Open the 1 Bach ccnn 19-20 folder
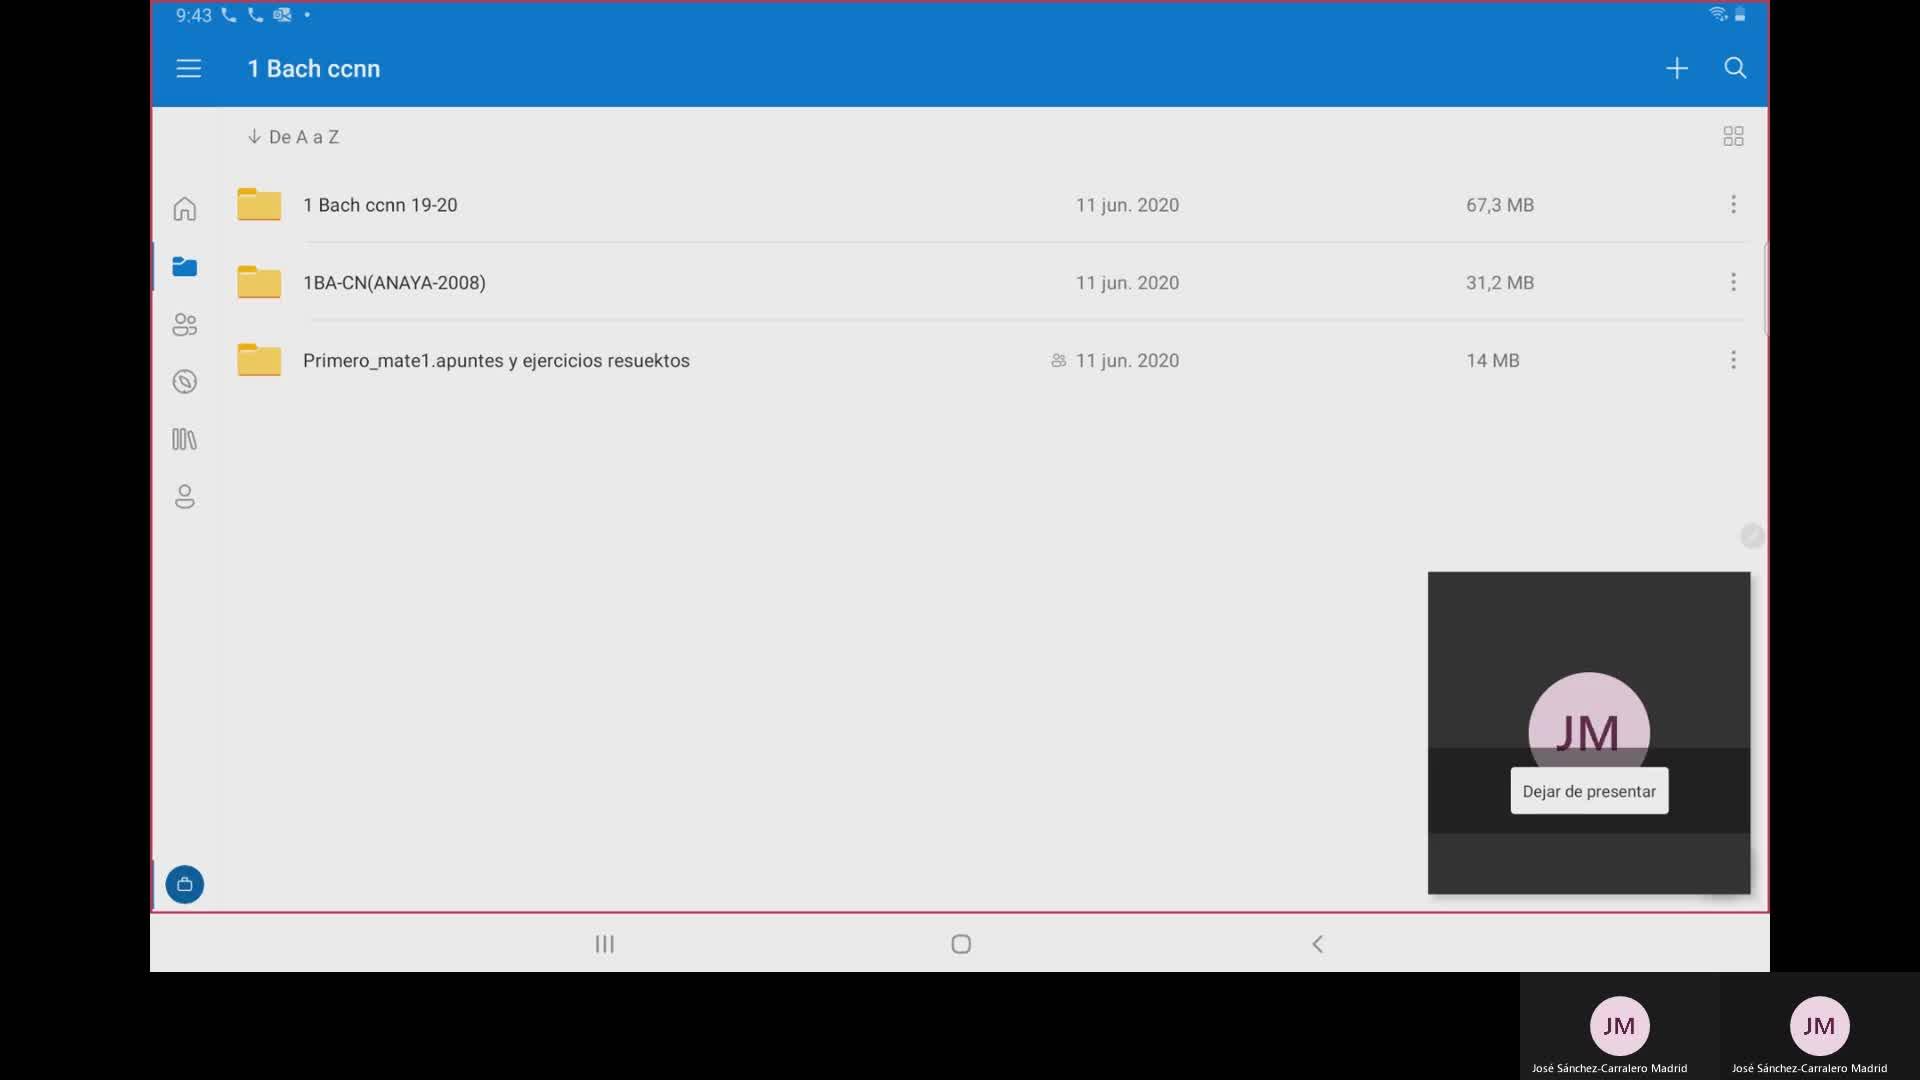Image resolution: width=1920 pixels, height=1080 pixels. tap(380, 205)
